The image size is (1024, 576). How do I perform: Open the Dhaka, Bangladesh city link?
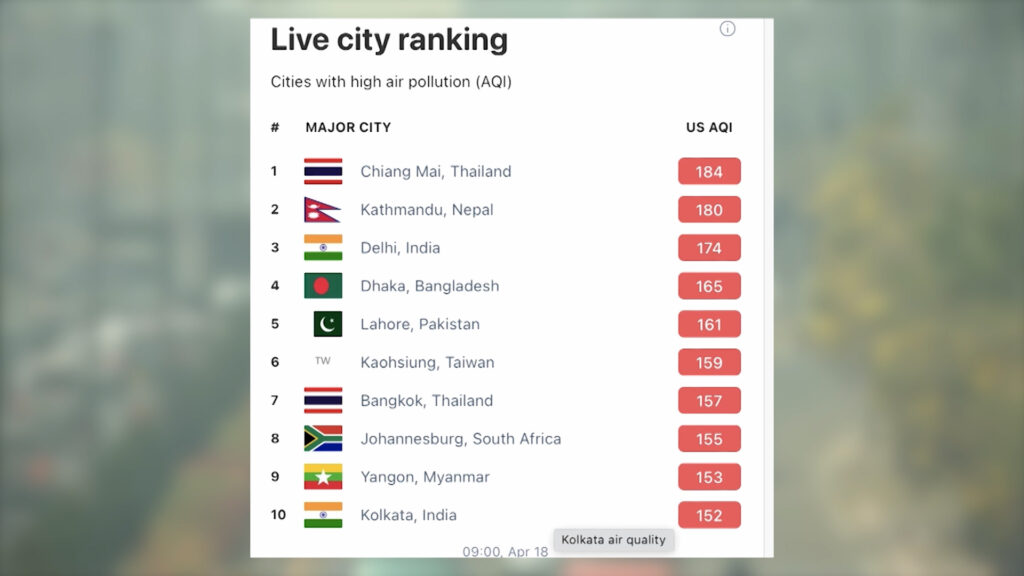430,286
